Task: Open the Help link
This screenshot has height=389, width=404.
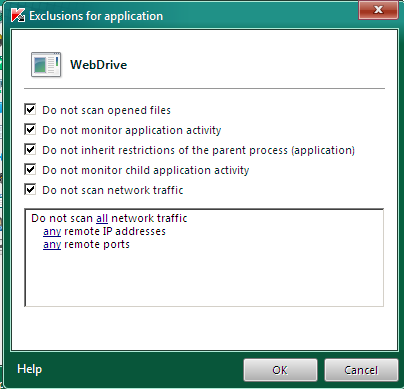Action: click(30, 369)
